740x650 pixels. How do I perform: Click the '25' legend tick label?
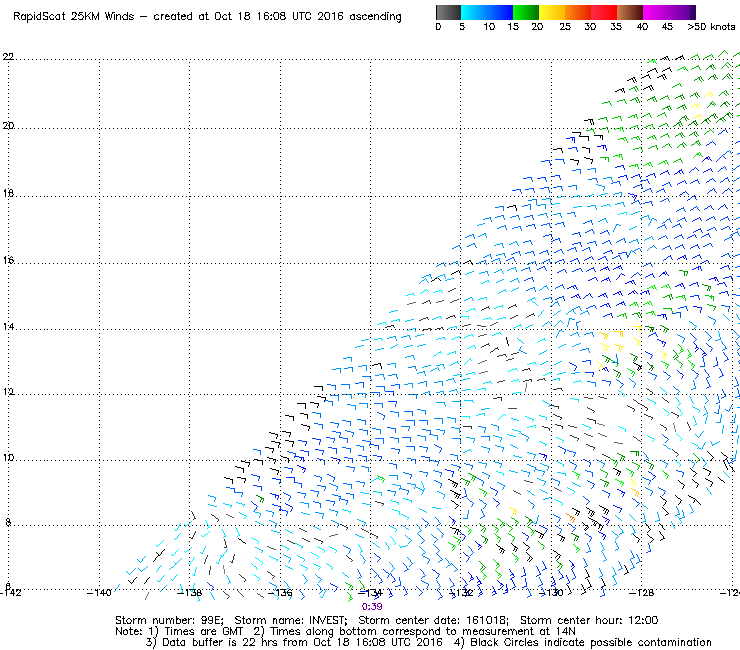(565, 27)
